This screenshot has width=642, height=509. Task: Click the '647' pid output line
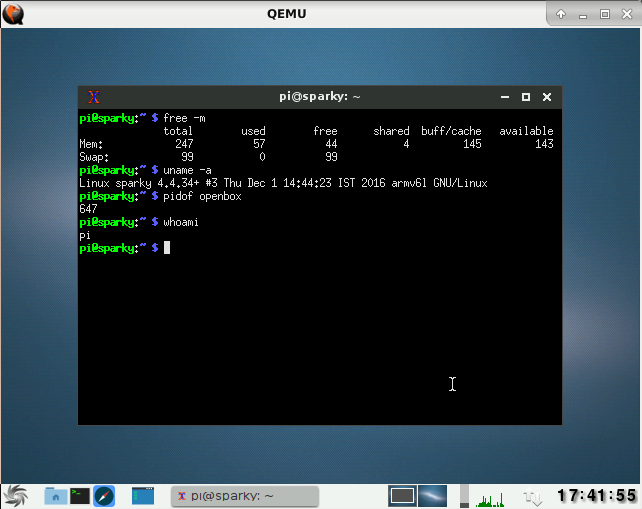point(88,209)
